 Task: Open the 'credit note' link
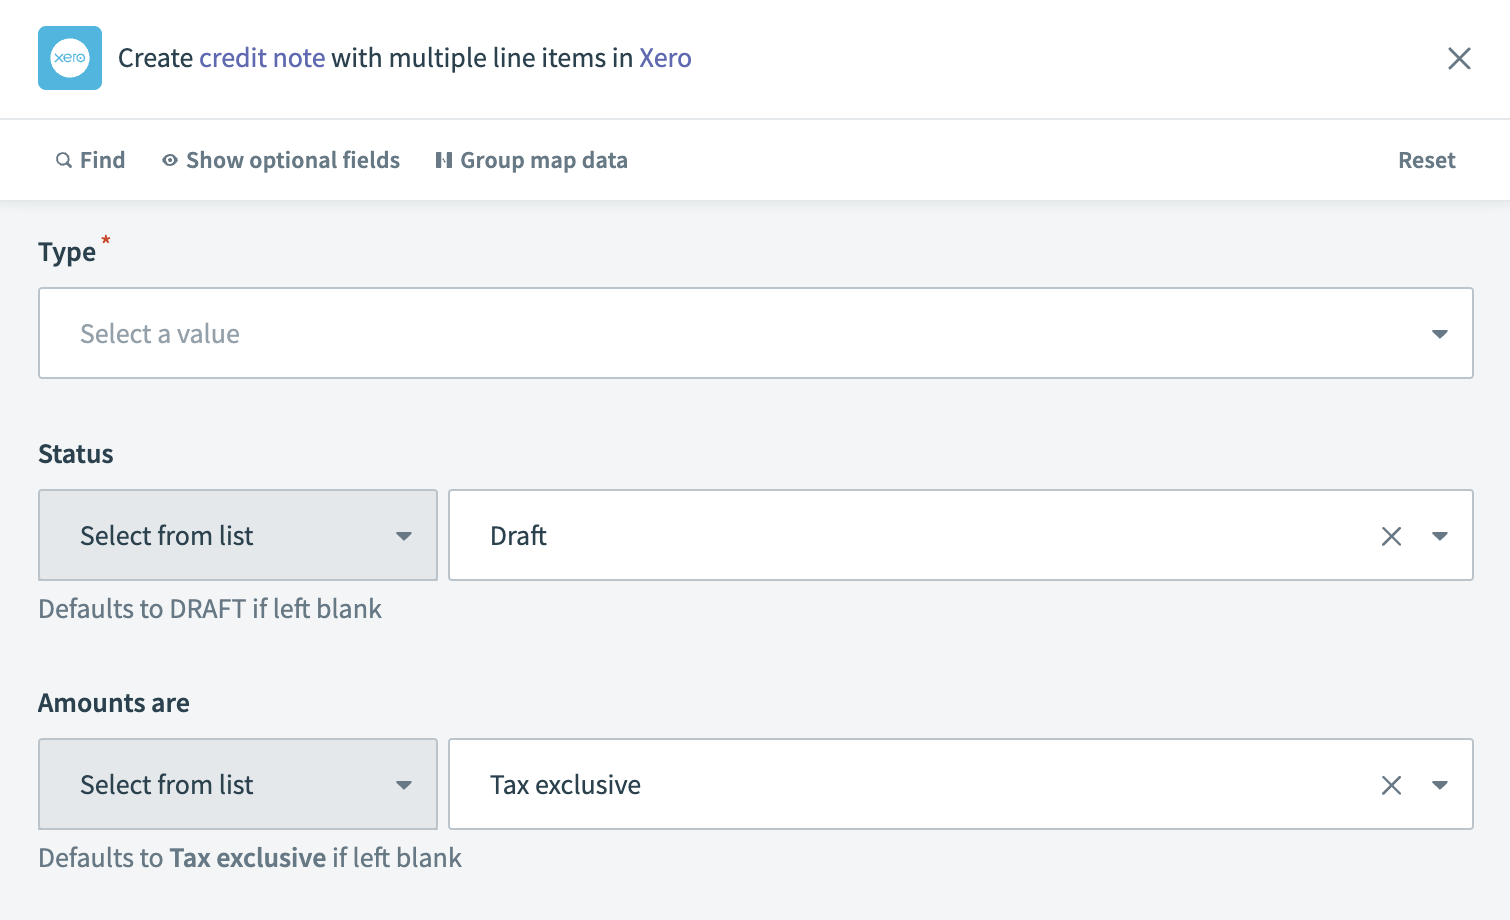262,58
